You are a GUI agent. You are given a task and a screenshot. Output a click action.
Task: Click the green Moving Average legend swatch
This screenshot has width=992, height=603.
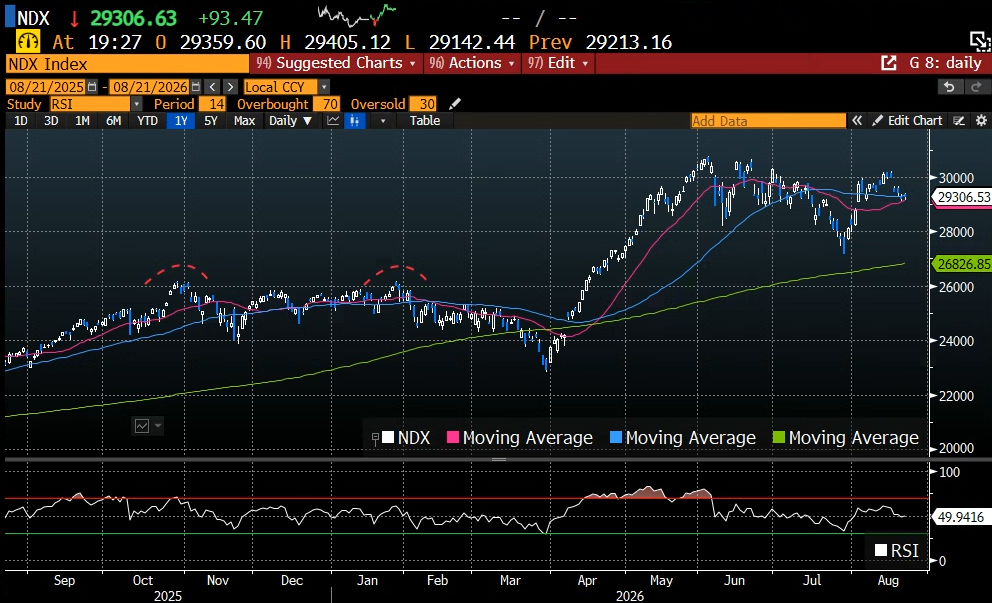coord(779,437)
